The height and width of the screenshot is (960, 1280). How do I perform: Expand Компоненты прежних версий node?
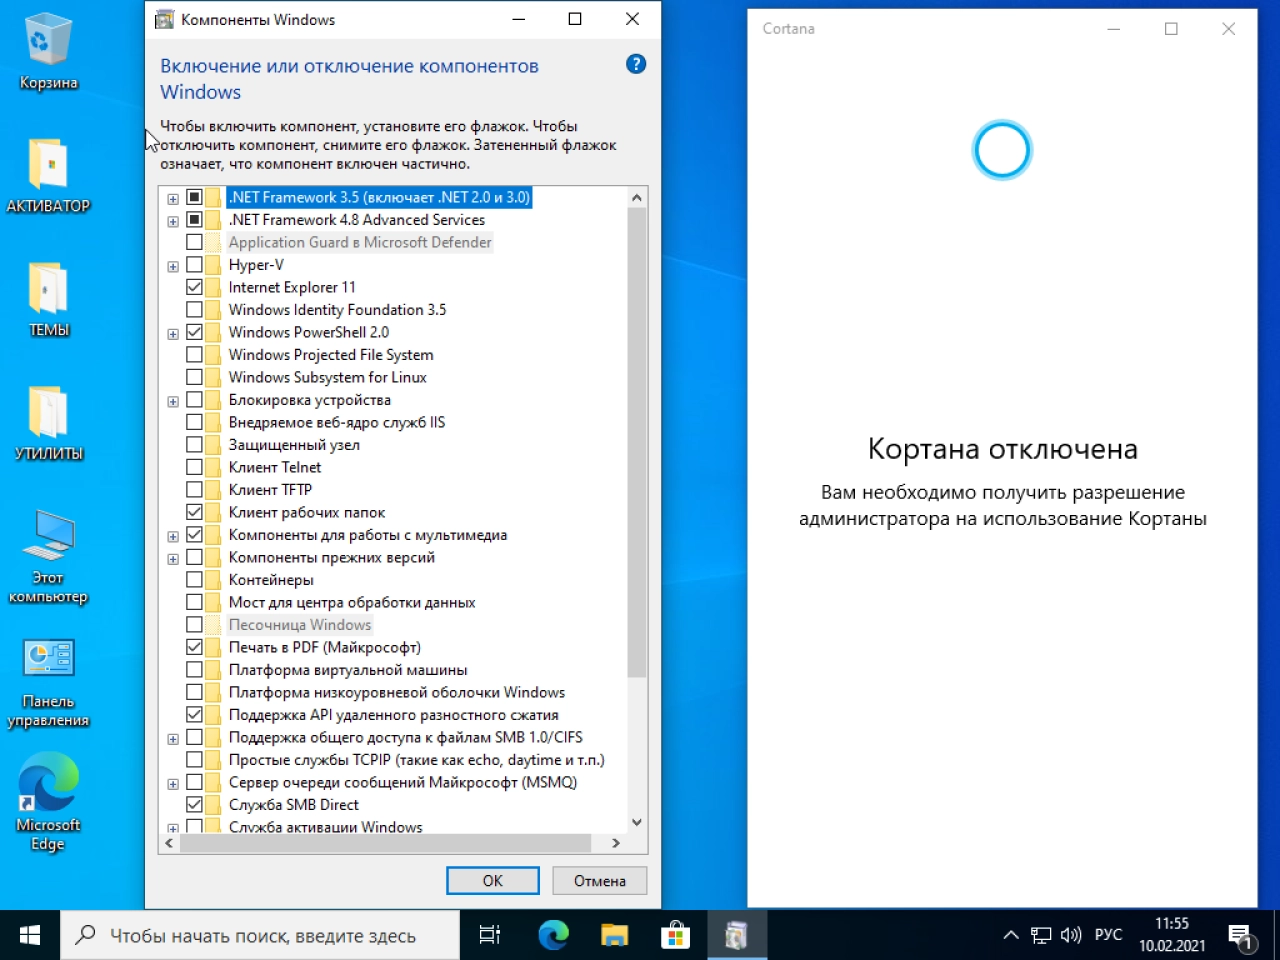pyautogui.click(x=173, y=559)
